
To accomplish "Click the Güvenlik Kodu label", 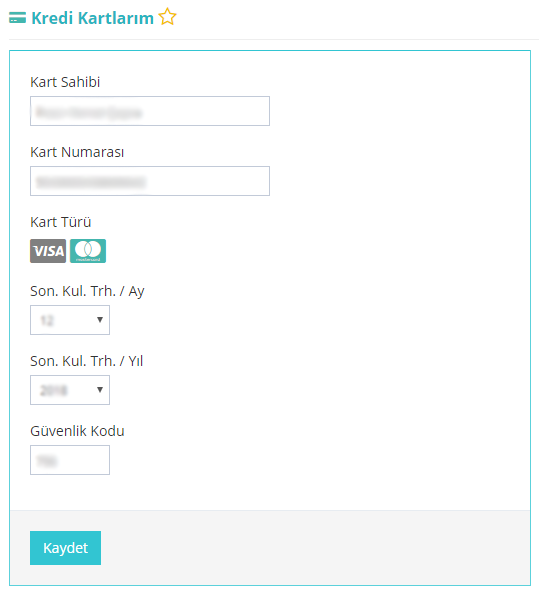I will (x=77, y=431).
